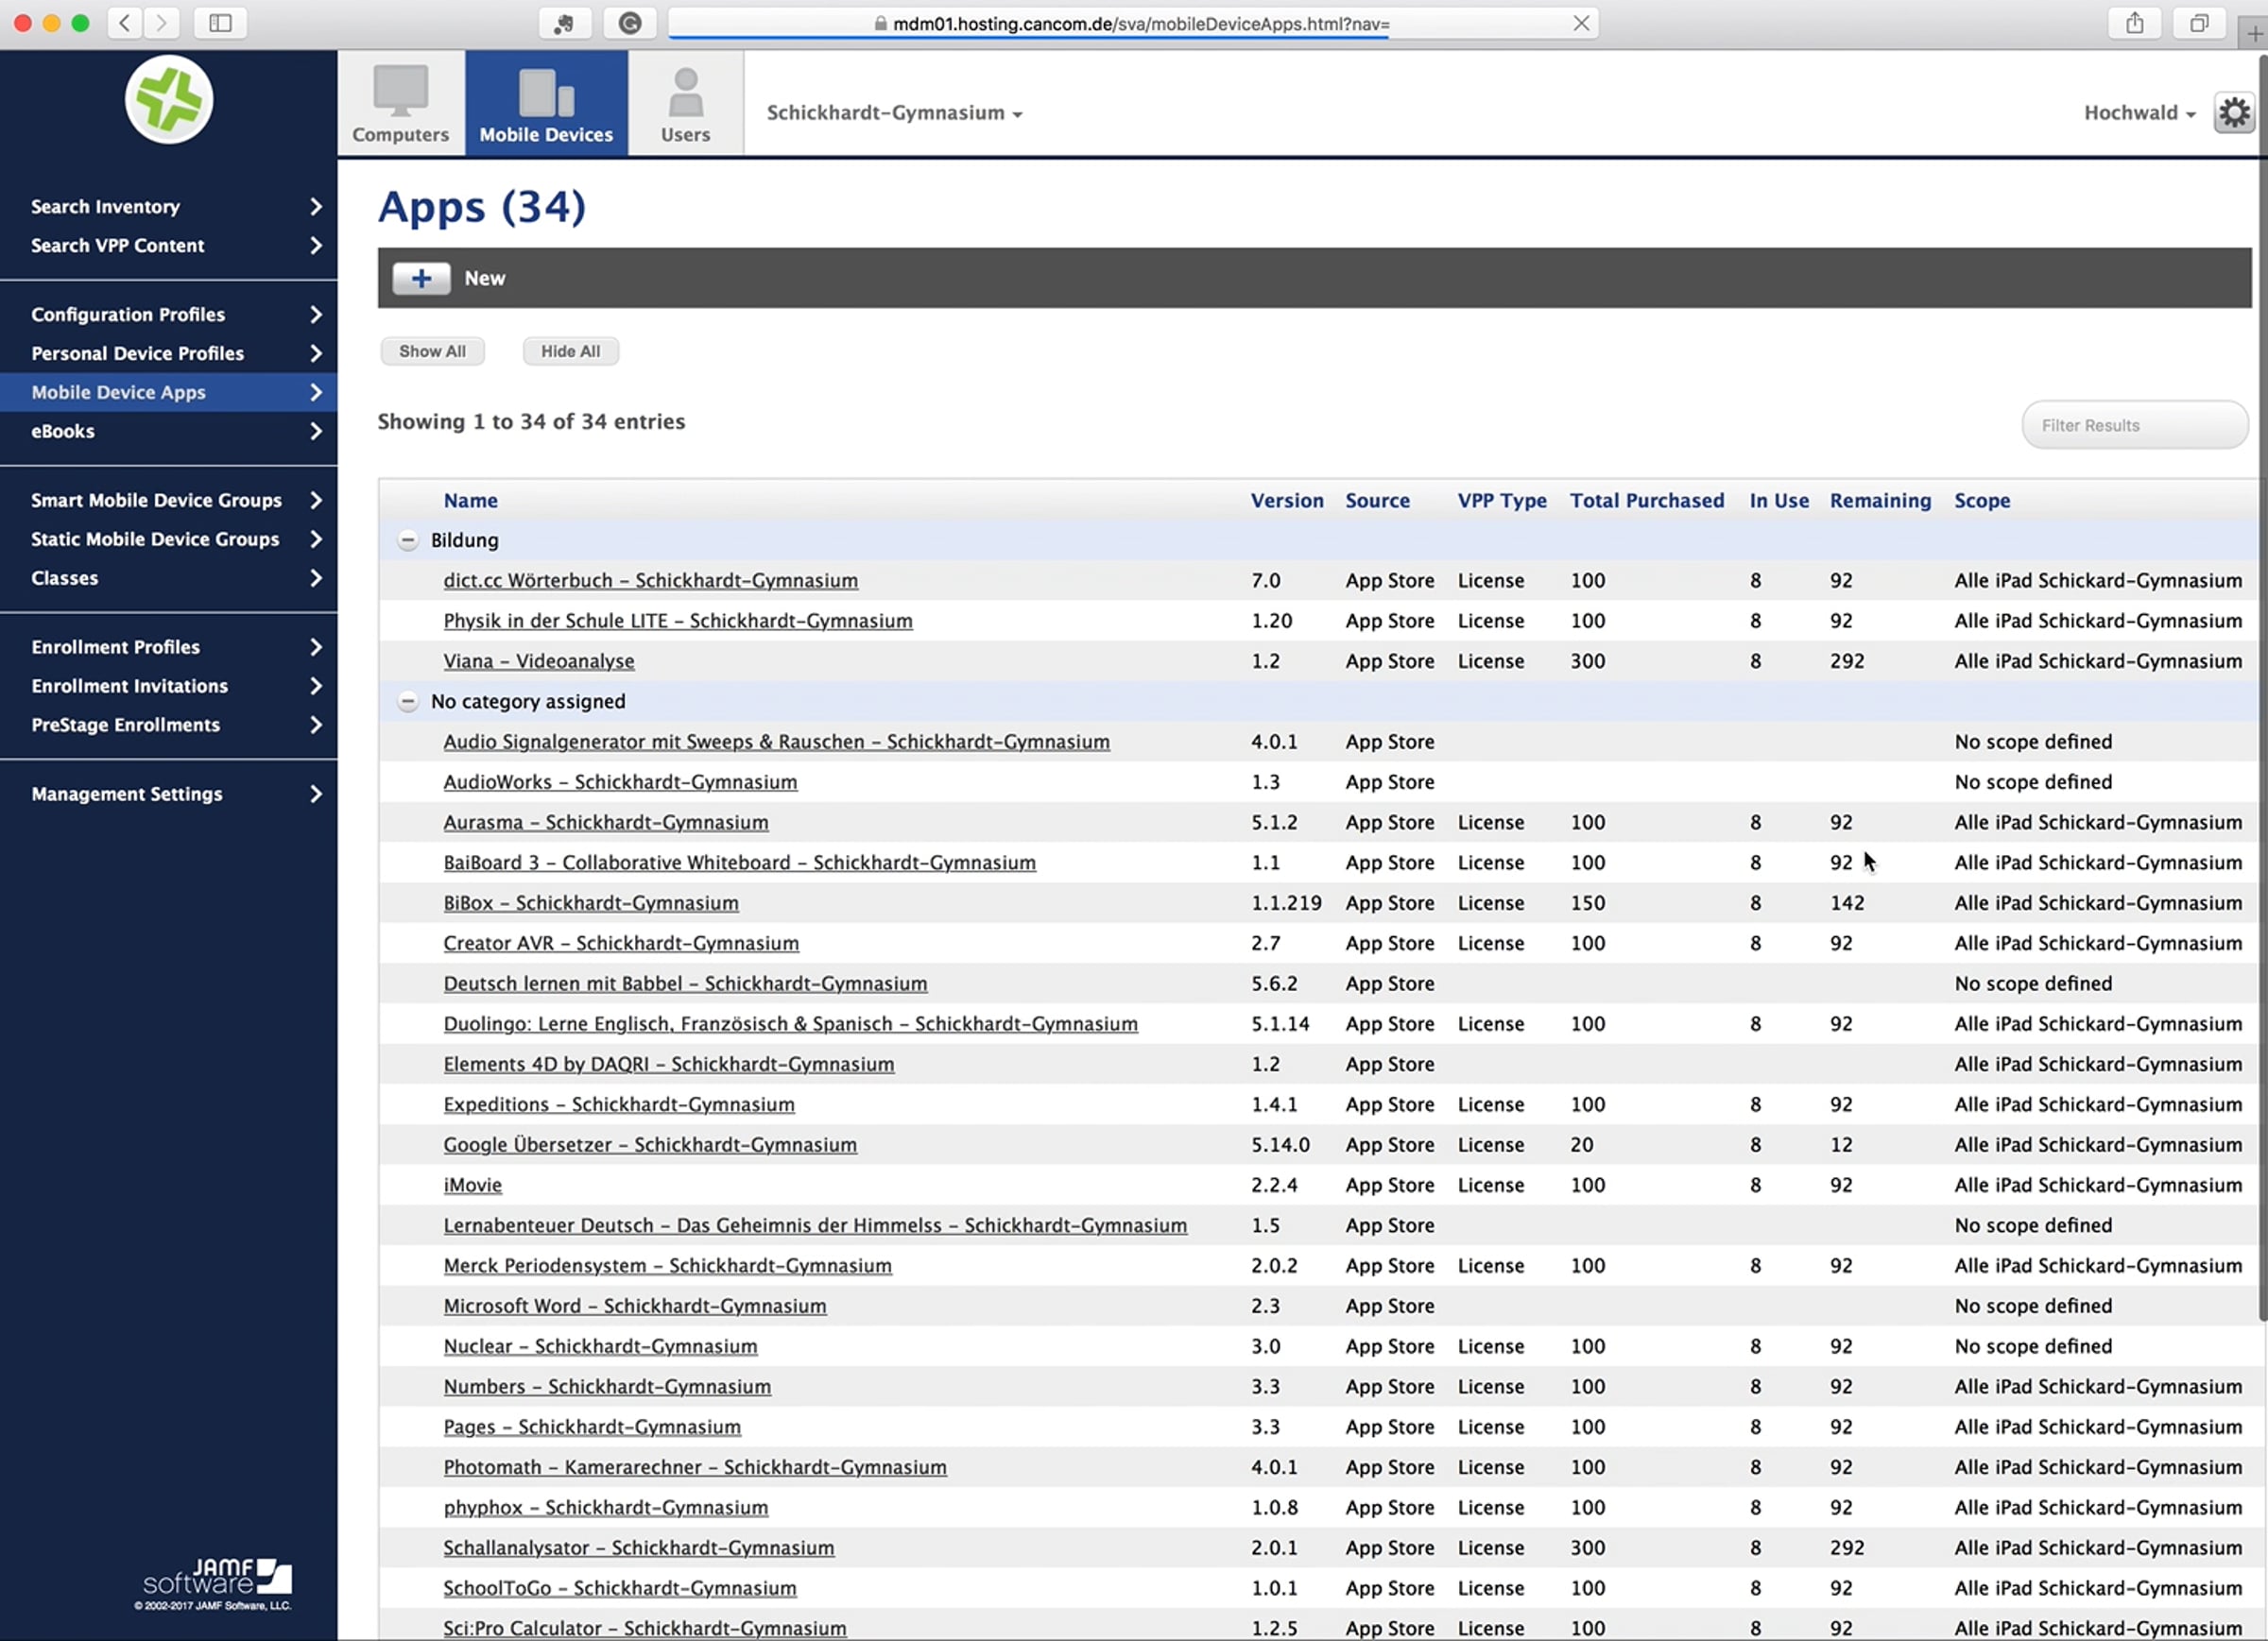The height and width of the screenshot is (1641, 2268).
Task: Click the Show All button
Action: coord(432,351)
